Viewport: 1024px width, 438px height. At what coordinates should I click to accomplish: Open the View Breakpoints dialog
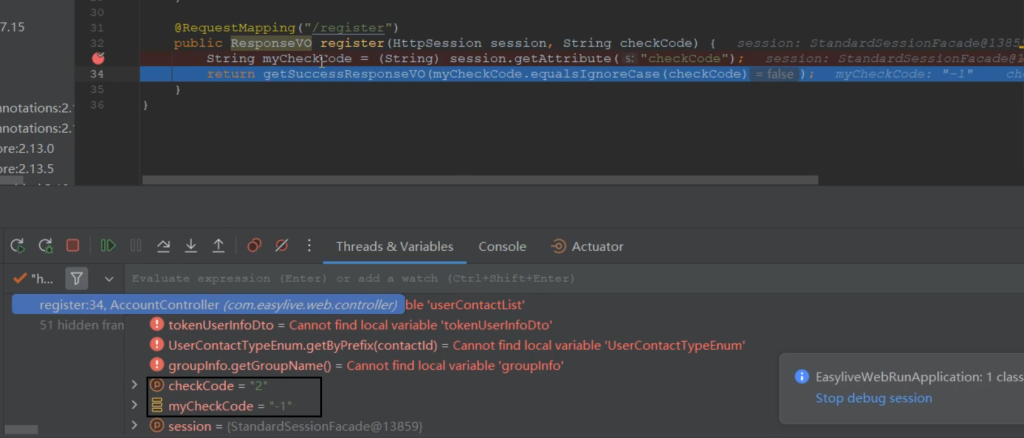[255, 246]
